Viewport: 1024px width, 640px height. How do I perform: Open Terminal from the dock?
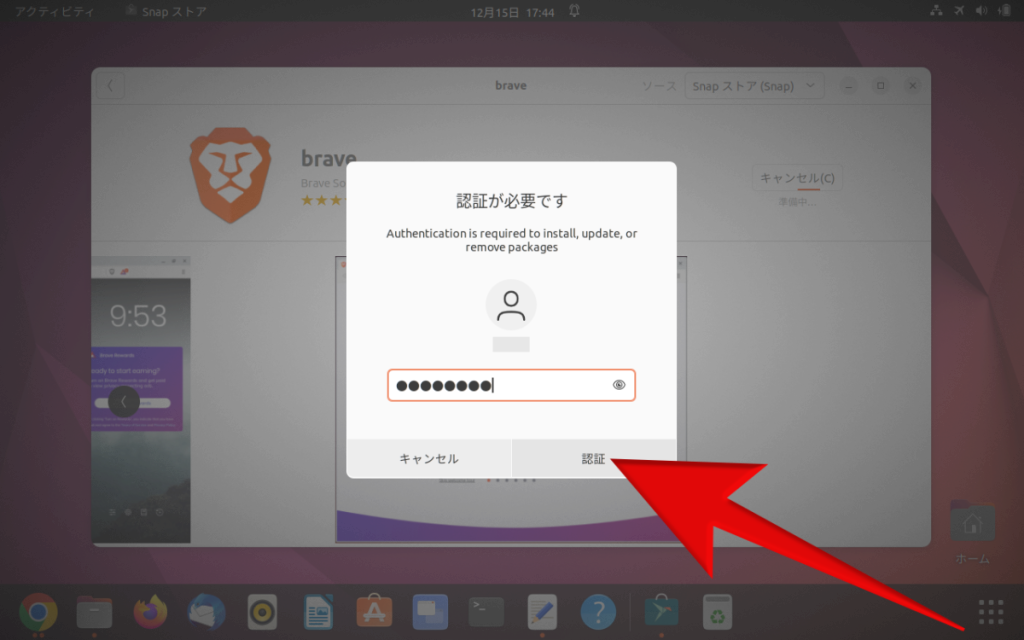pos(487,612)
